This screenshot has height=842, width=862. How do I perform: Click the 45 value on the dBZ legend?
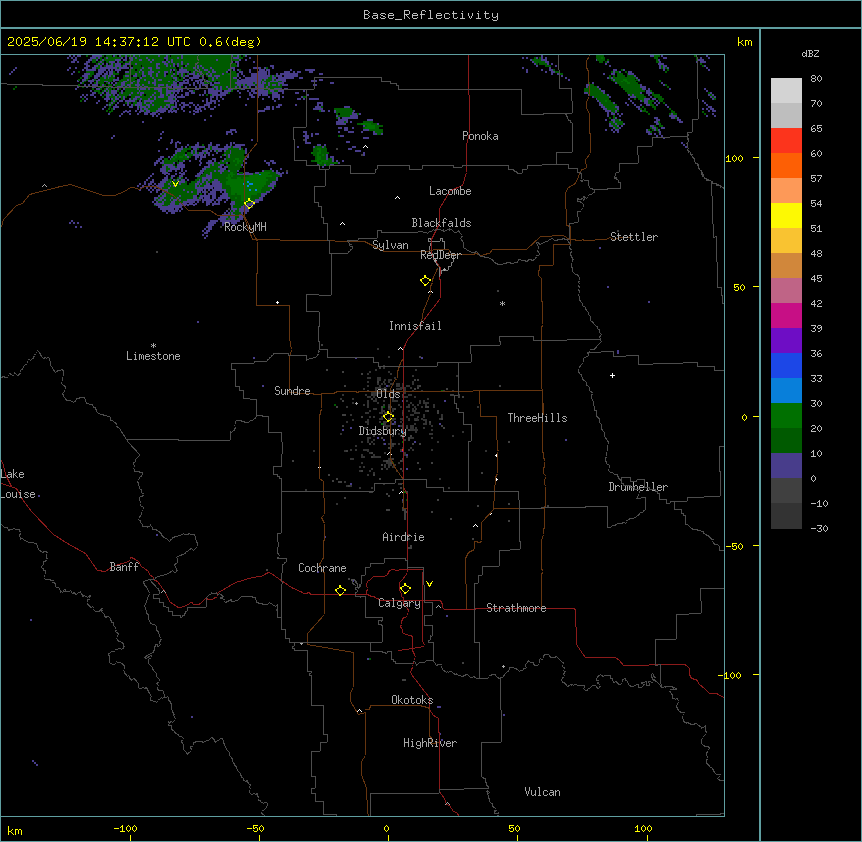(x=816, y=279)
